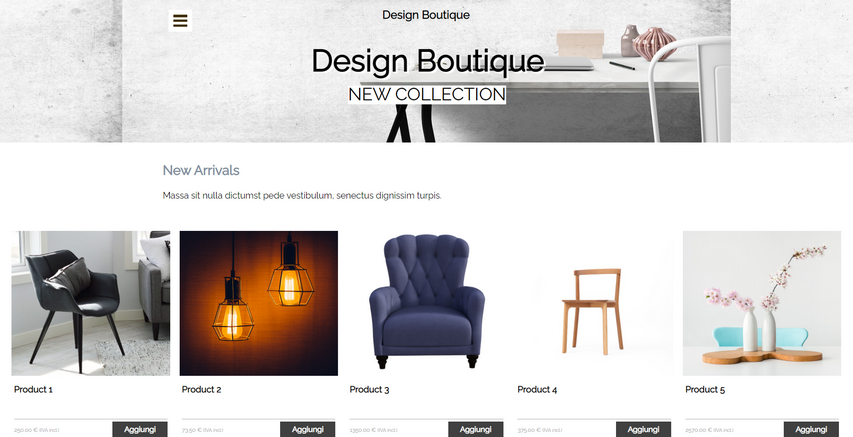Image resolution: width=853 pixels, height=437 pixels.
Task: Open the Product 5 title link
Action: point(705,390)
